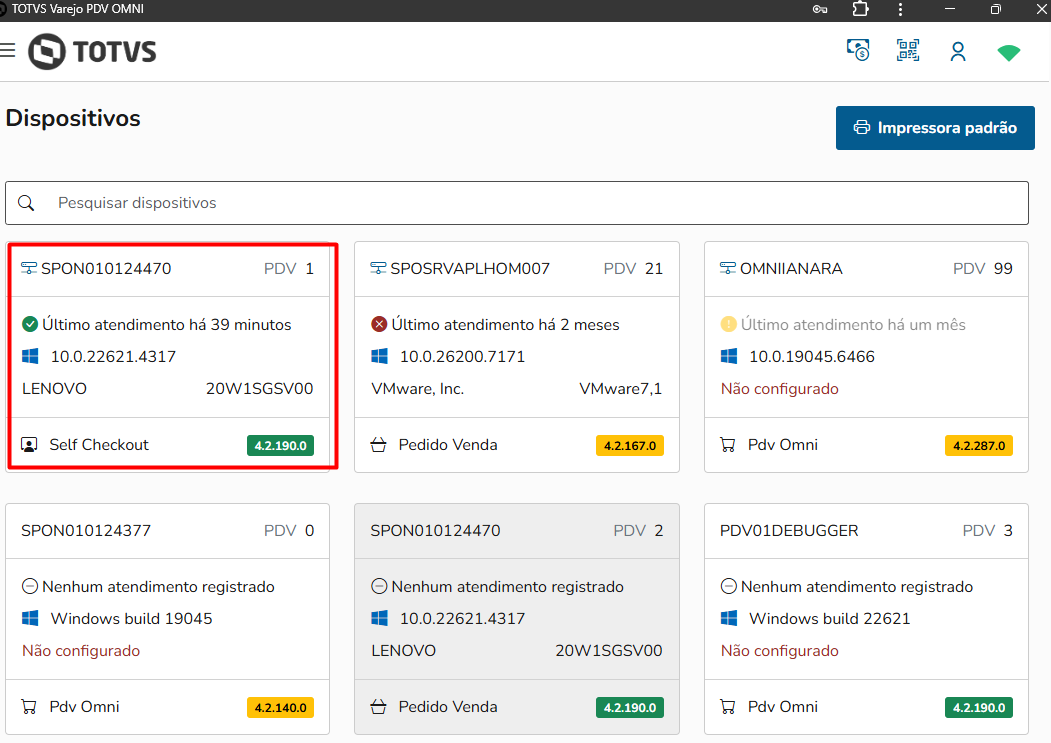
Task: Select the PDV01DEBUGGER device title
Action: [789, 530]
